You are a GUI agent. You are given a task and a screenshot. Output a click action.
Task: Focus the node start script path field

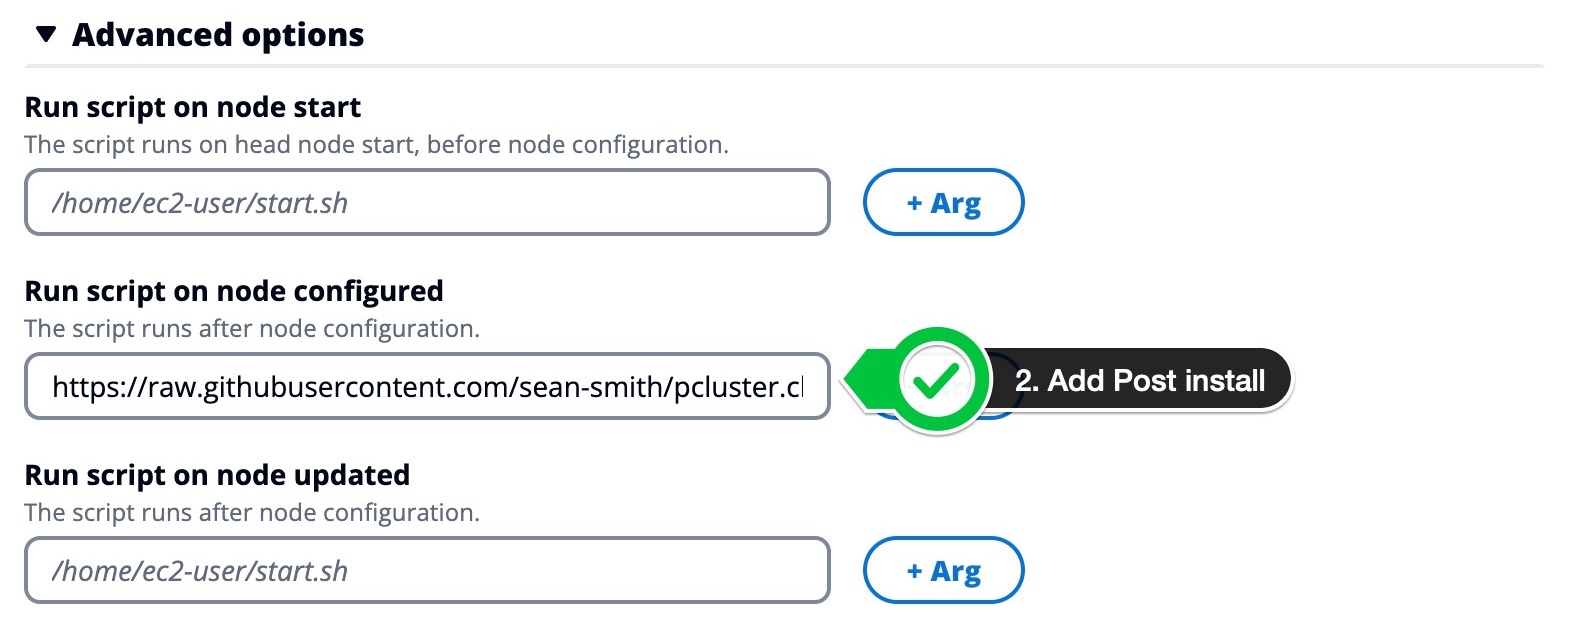(427, 202)
